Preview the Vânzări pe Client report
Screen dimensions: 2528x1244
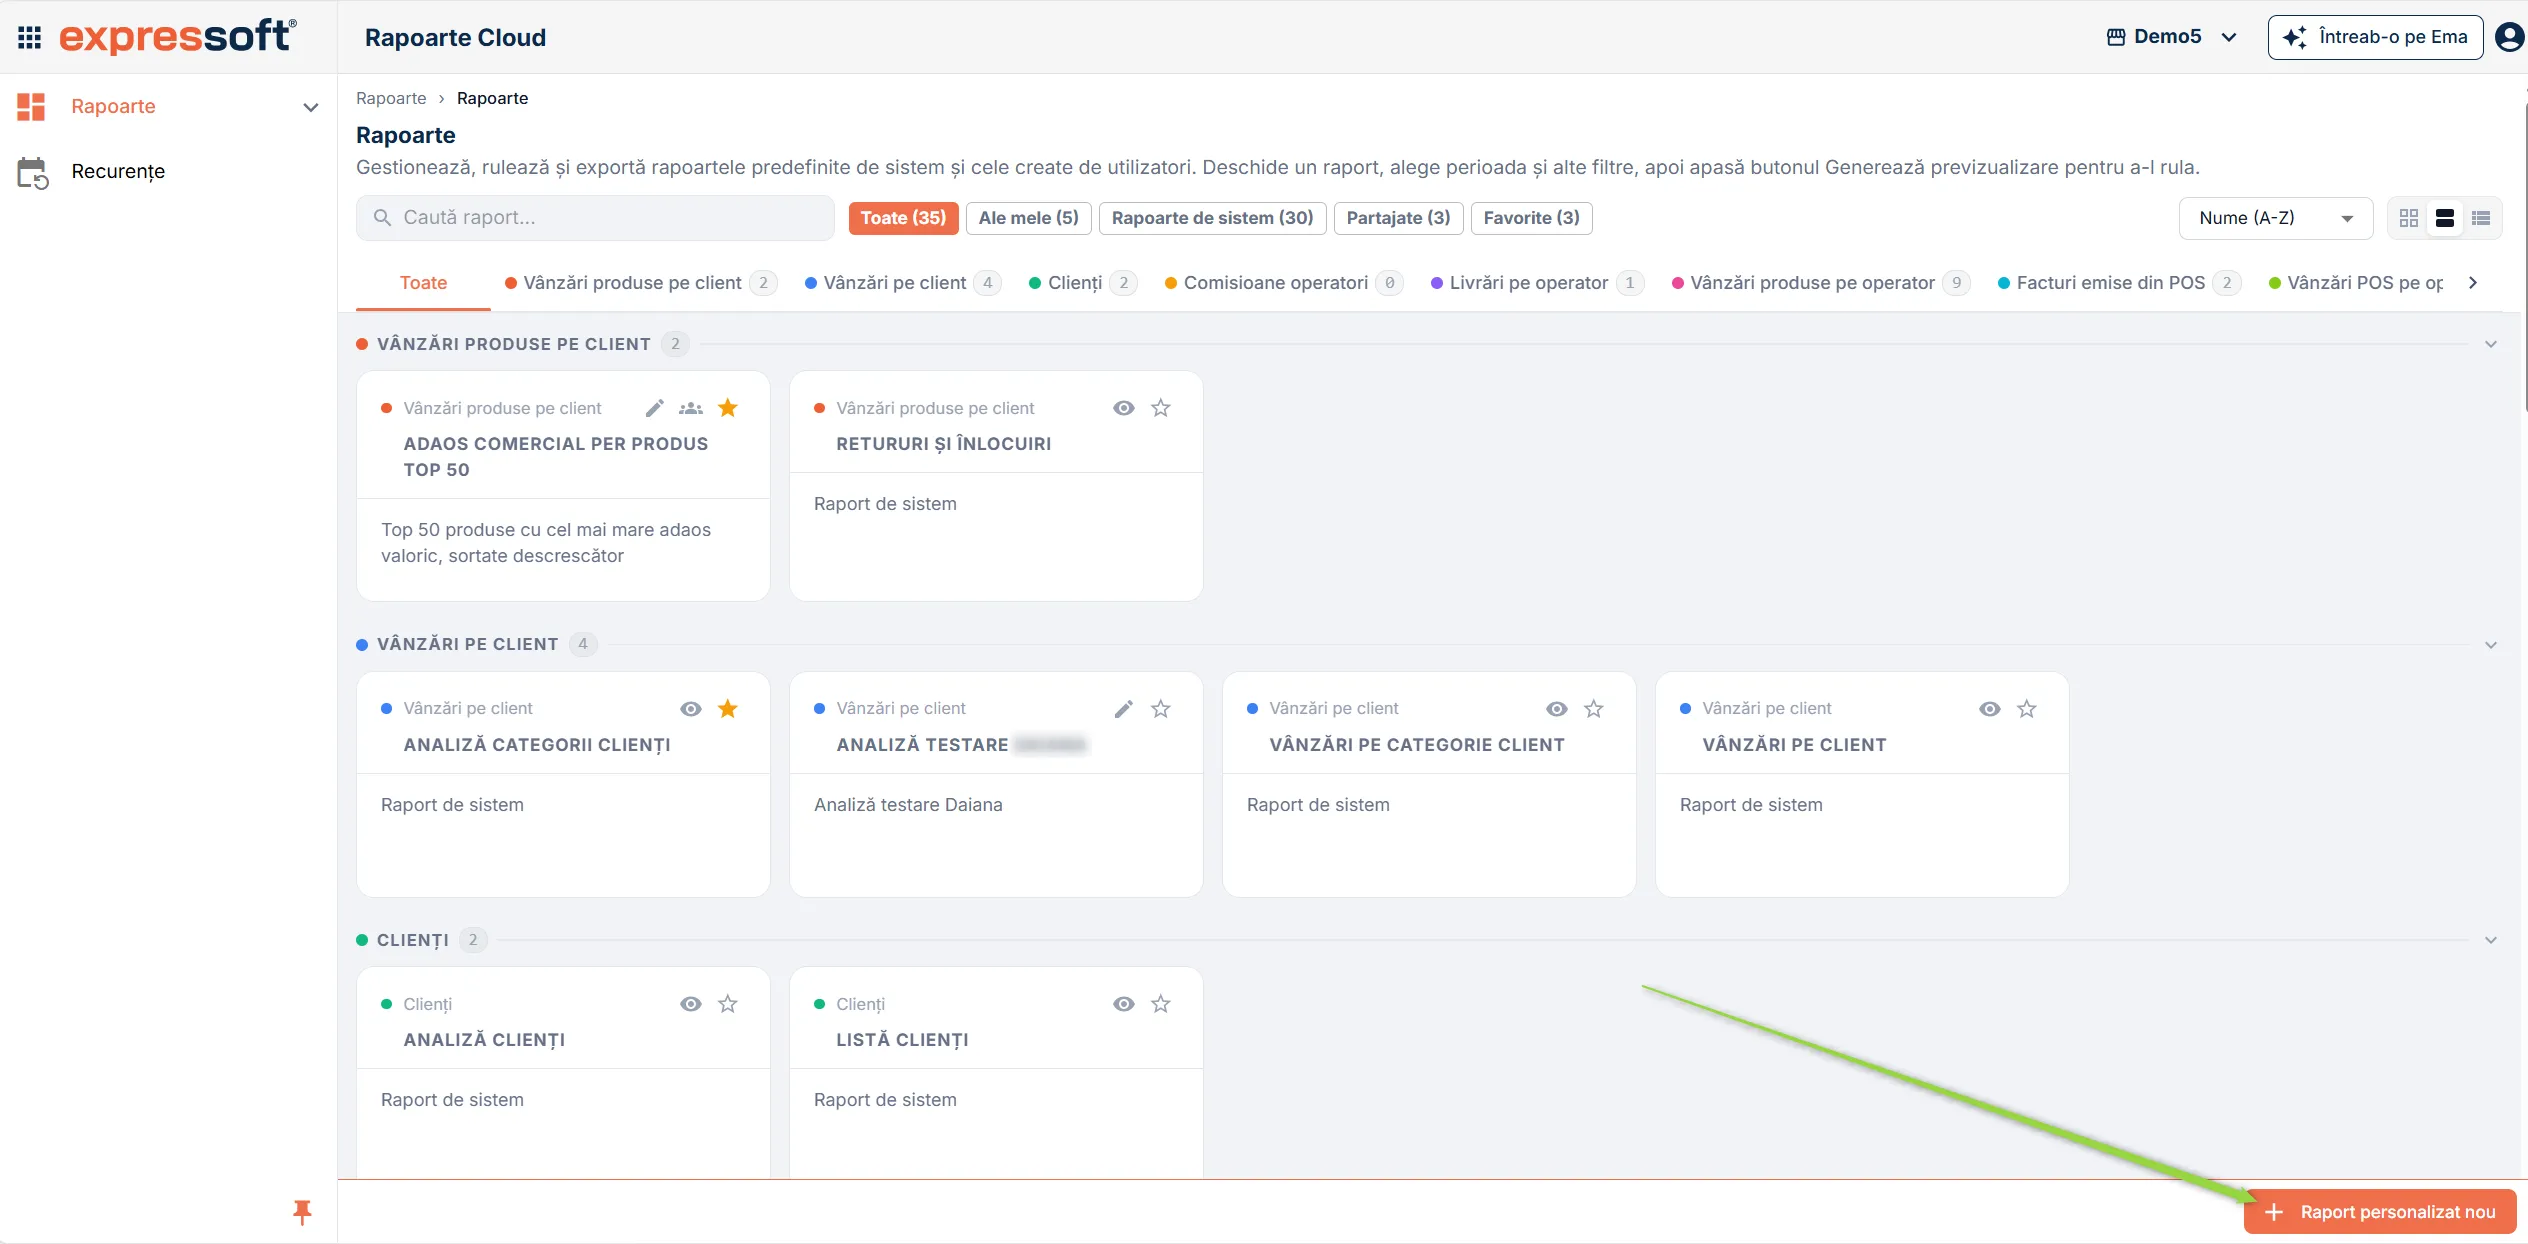coord(1990,709)
